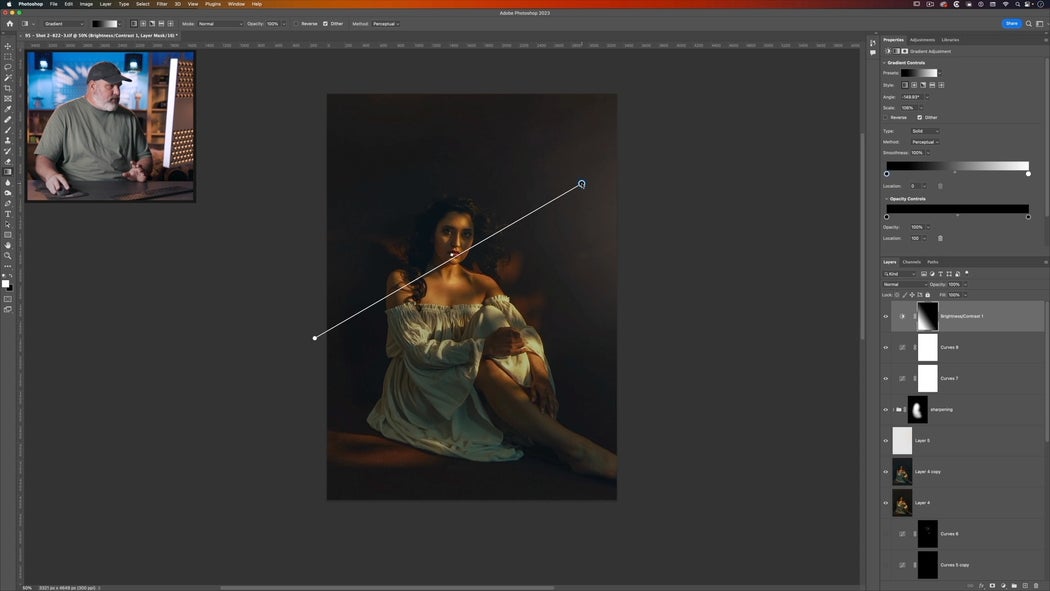Enable the Reverse checkbox in Properties

[x=885, y=117]
